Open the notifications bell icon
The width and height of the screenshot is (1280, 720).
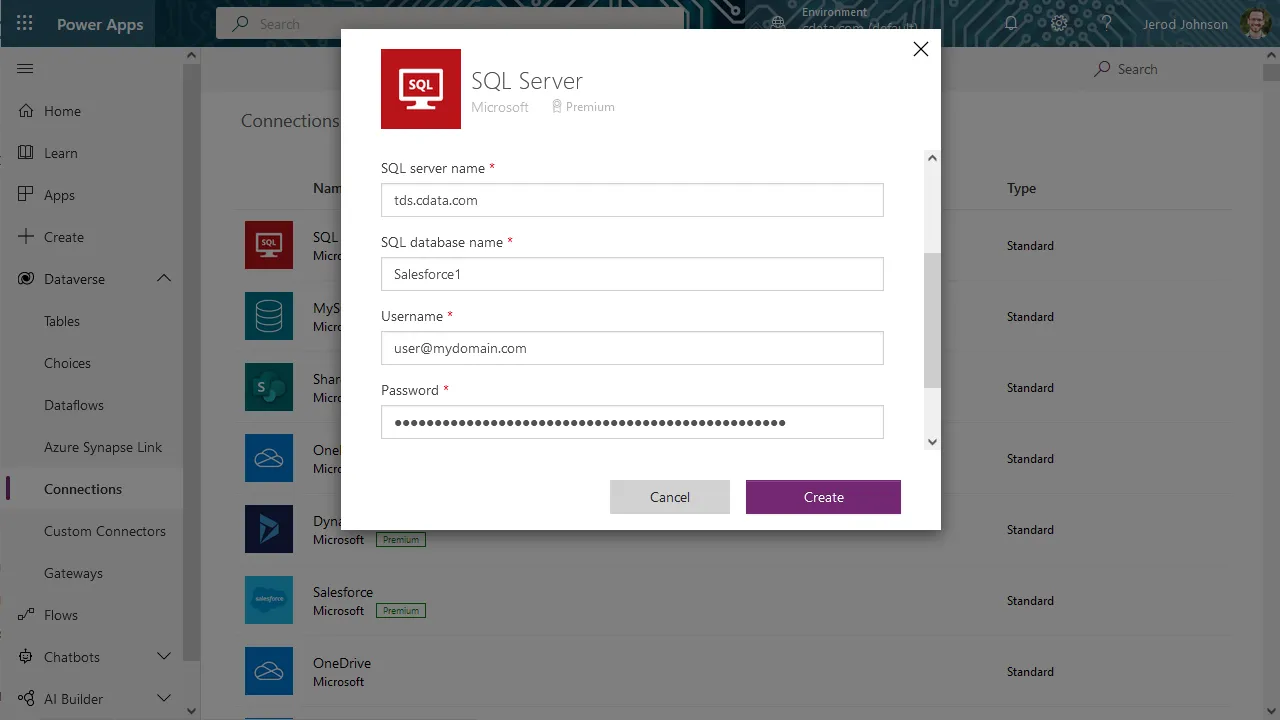click(1011, 24)
